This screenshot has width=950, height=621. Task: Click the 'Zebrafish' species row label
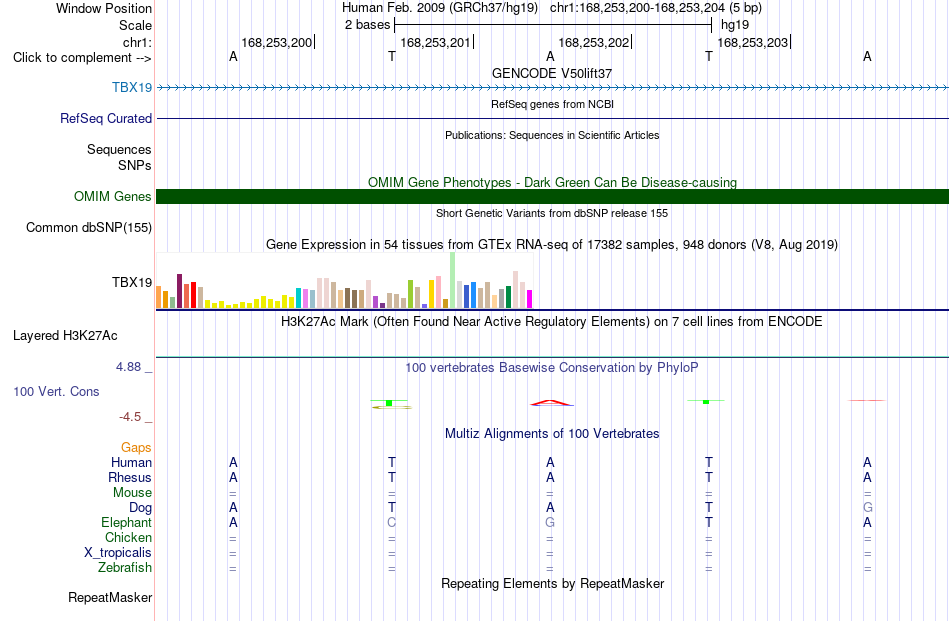click(x=125, y=568)
